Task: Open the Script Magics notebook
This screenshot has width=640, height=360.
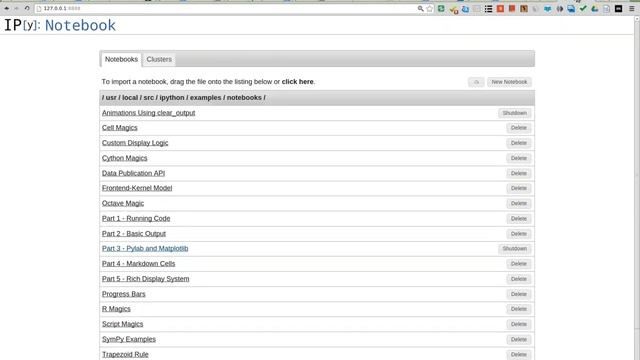Action: pos(122,324)
